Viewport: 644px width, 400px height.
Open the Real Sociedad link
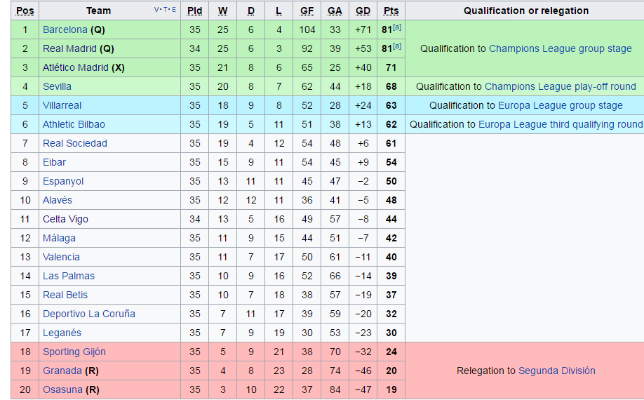coord(75,143)
